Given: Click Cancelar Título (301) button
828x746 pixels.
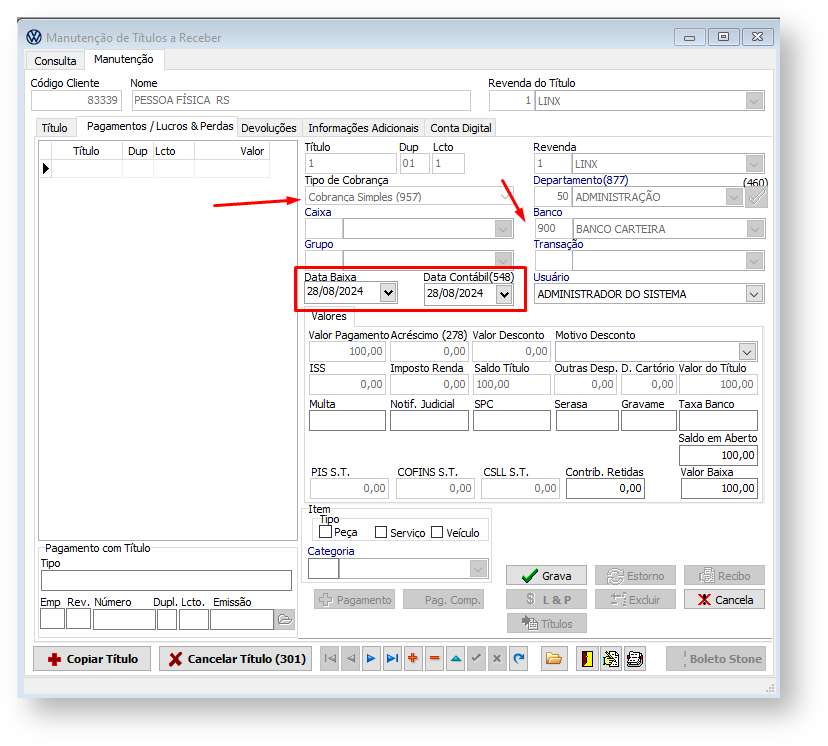Looking at the screenshot, I should (x=236, y=659).
